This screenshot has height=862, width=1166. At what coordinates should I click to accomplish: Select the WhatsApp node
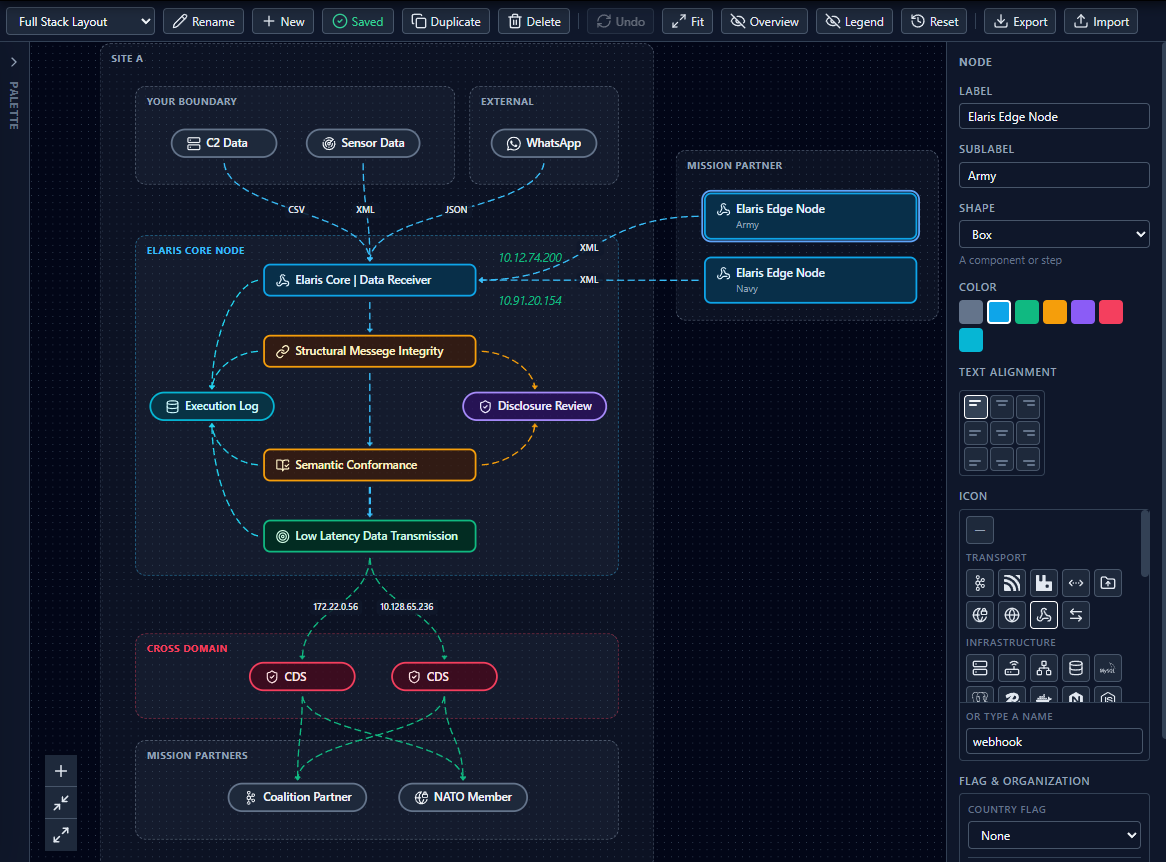[544, 143]
